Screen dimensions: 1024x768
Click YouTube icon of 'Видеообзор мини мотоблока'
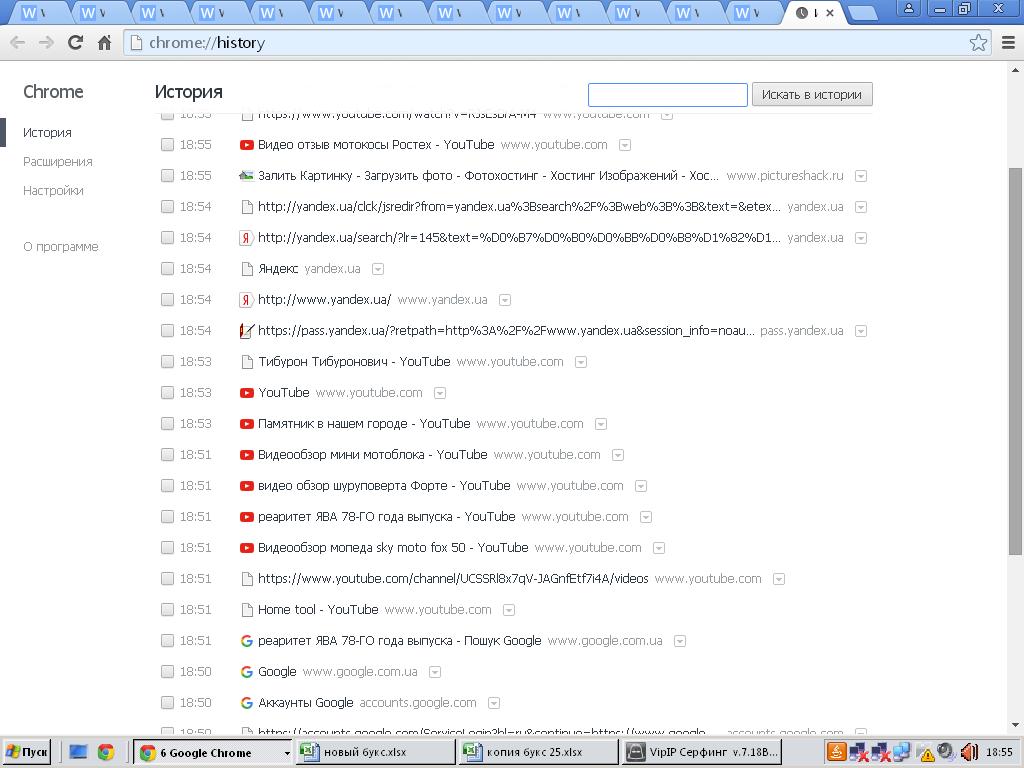(x=246, y=455)
